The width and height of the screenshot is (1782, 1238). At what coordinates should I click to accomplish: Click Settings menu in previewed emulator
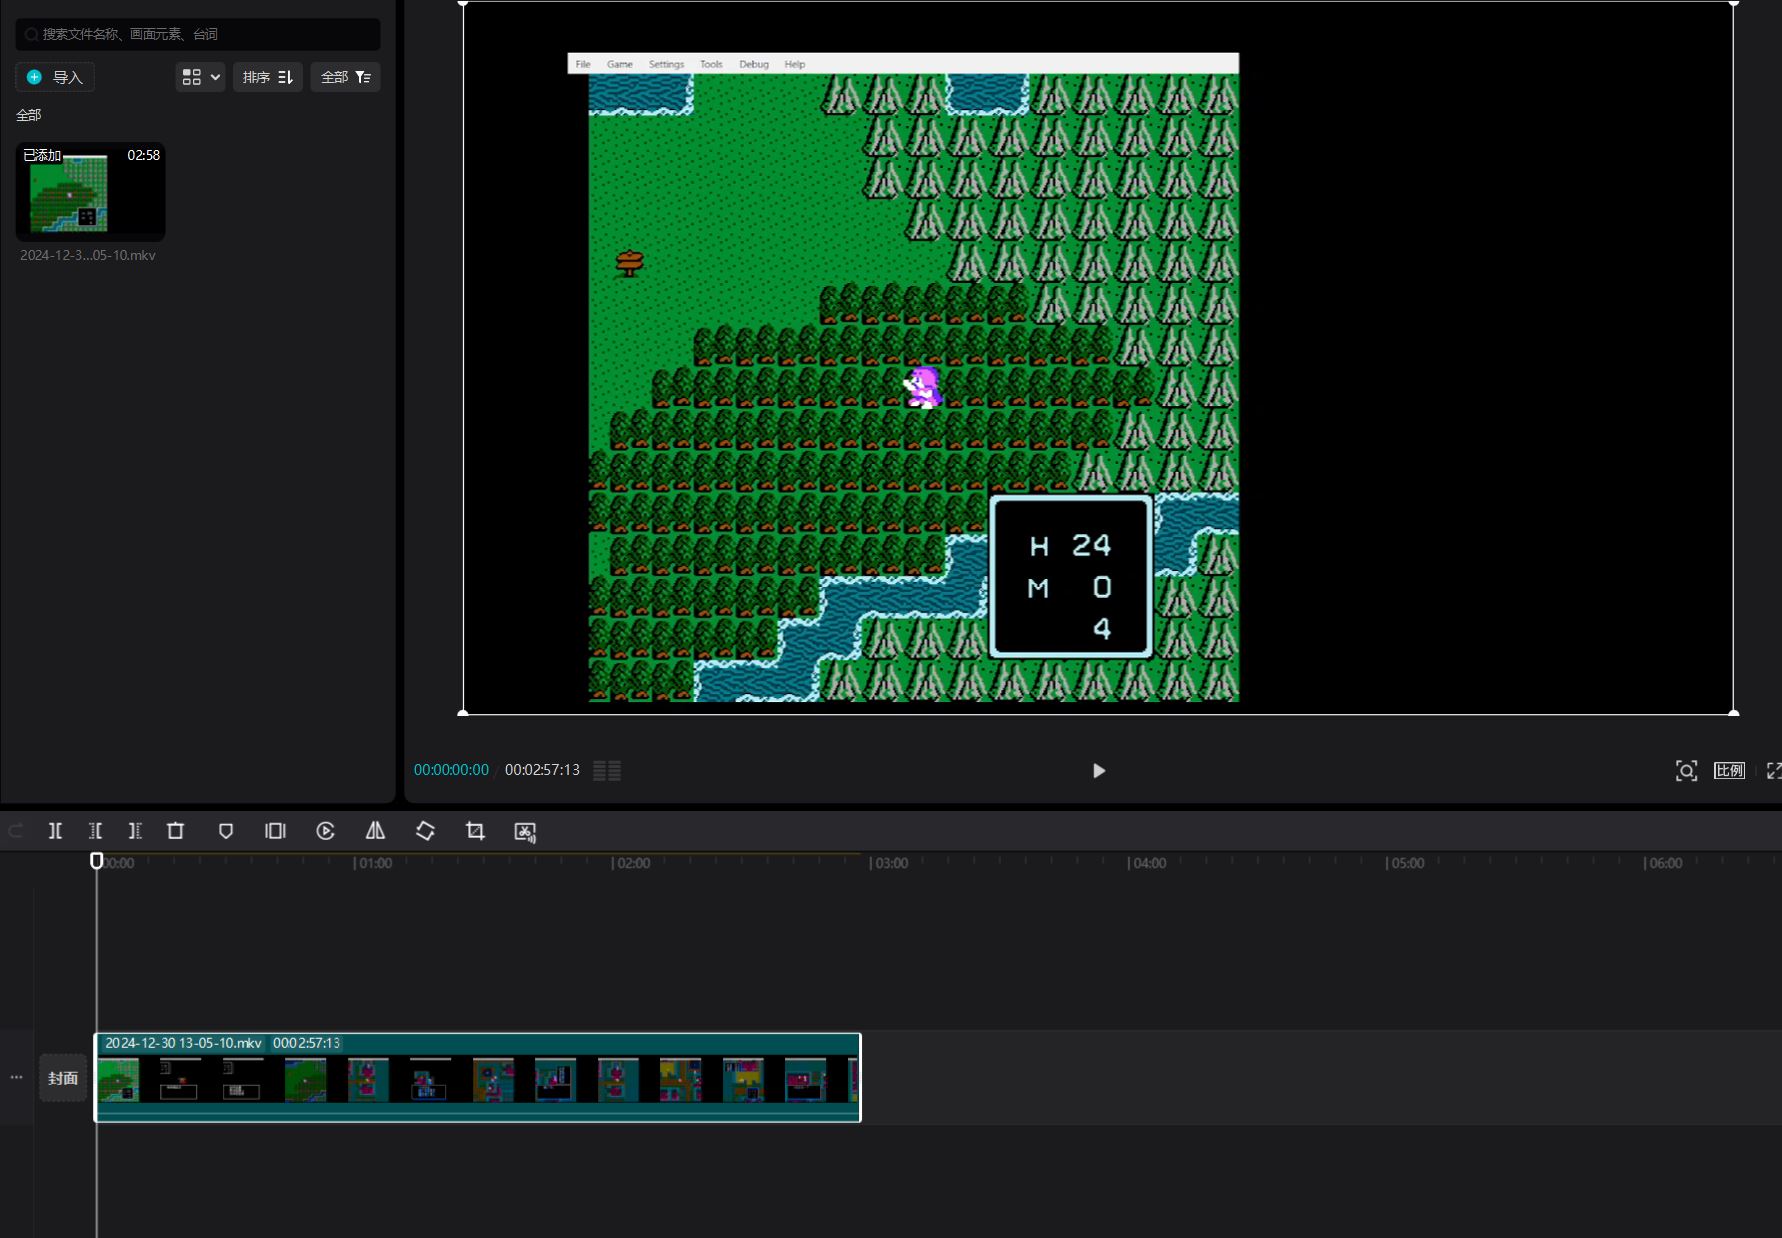pyautogui.click(x=666, y=64)
